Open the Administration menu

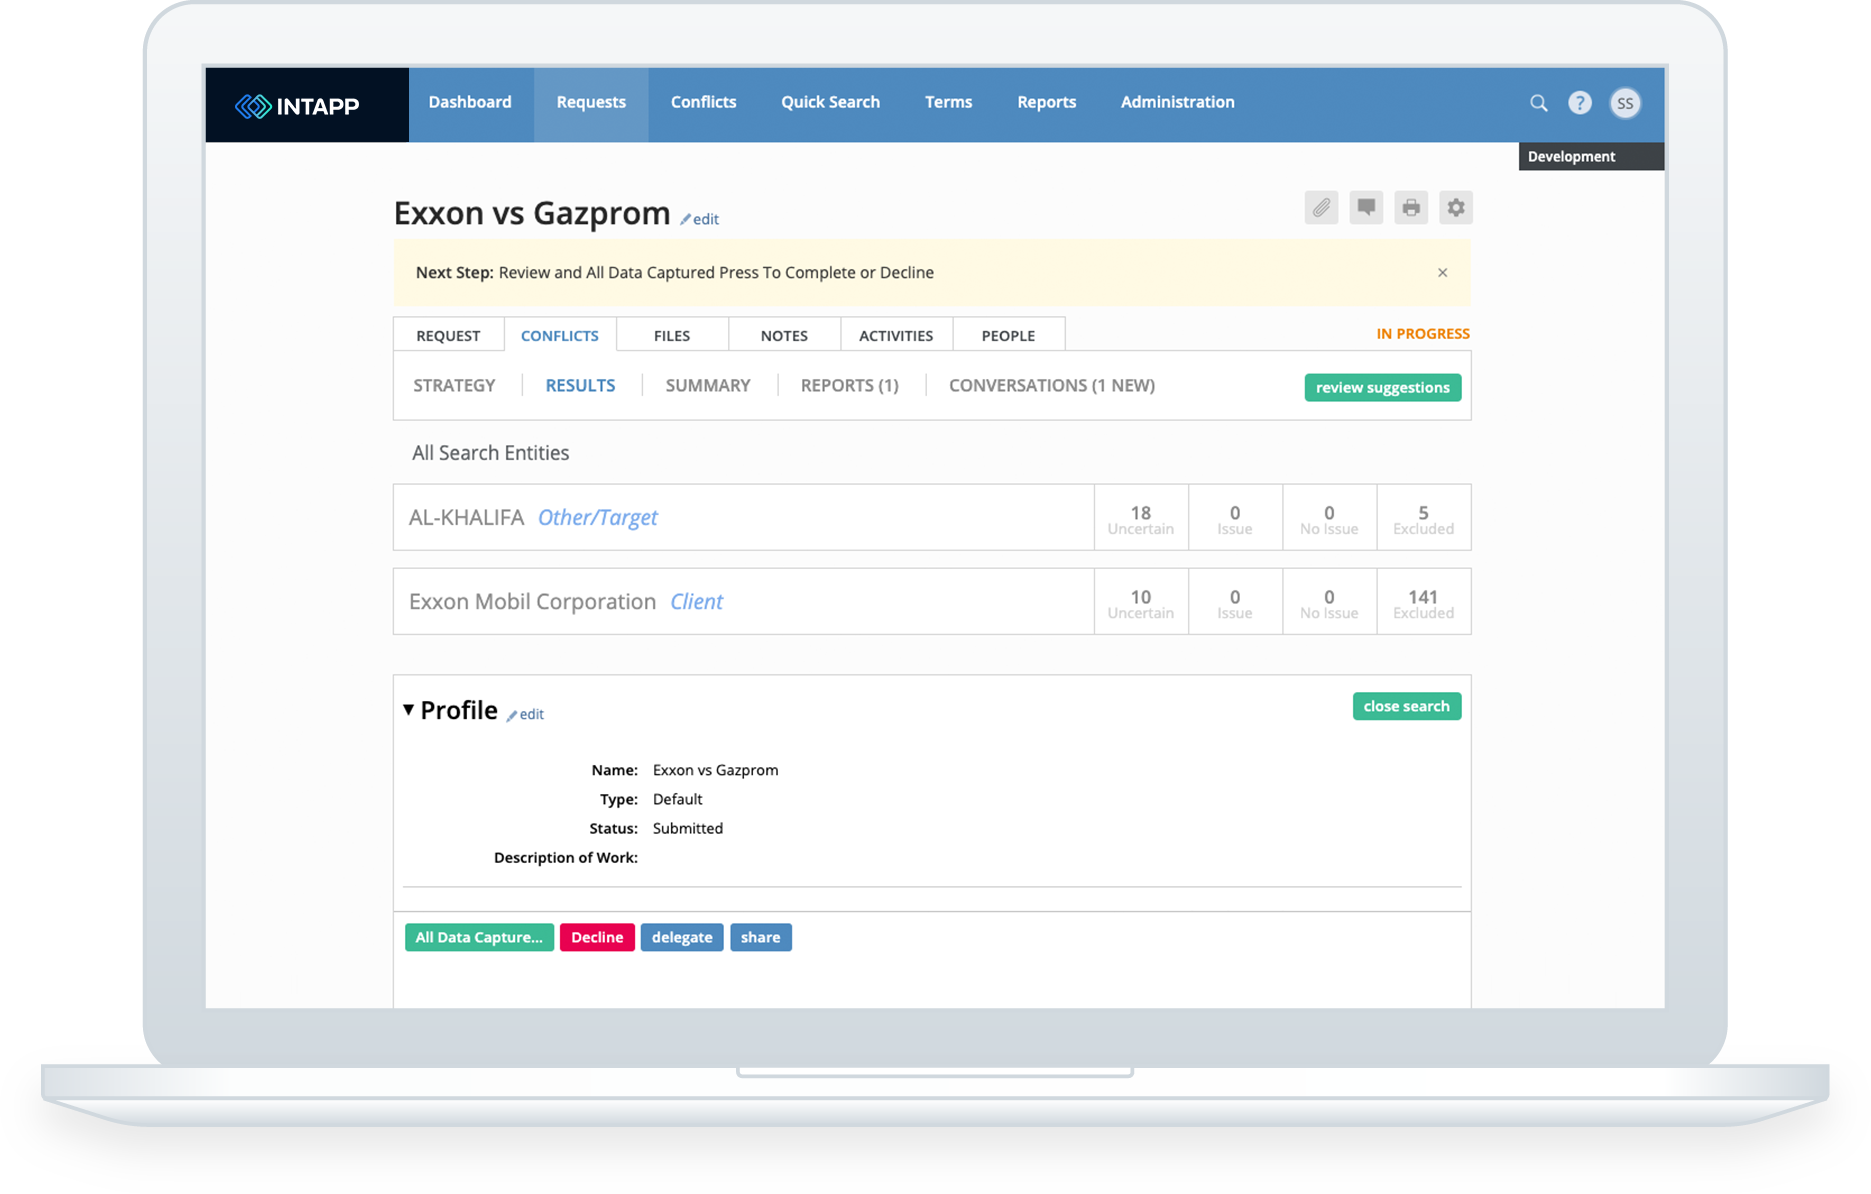pos(1177,102)
